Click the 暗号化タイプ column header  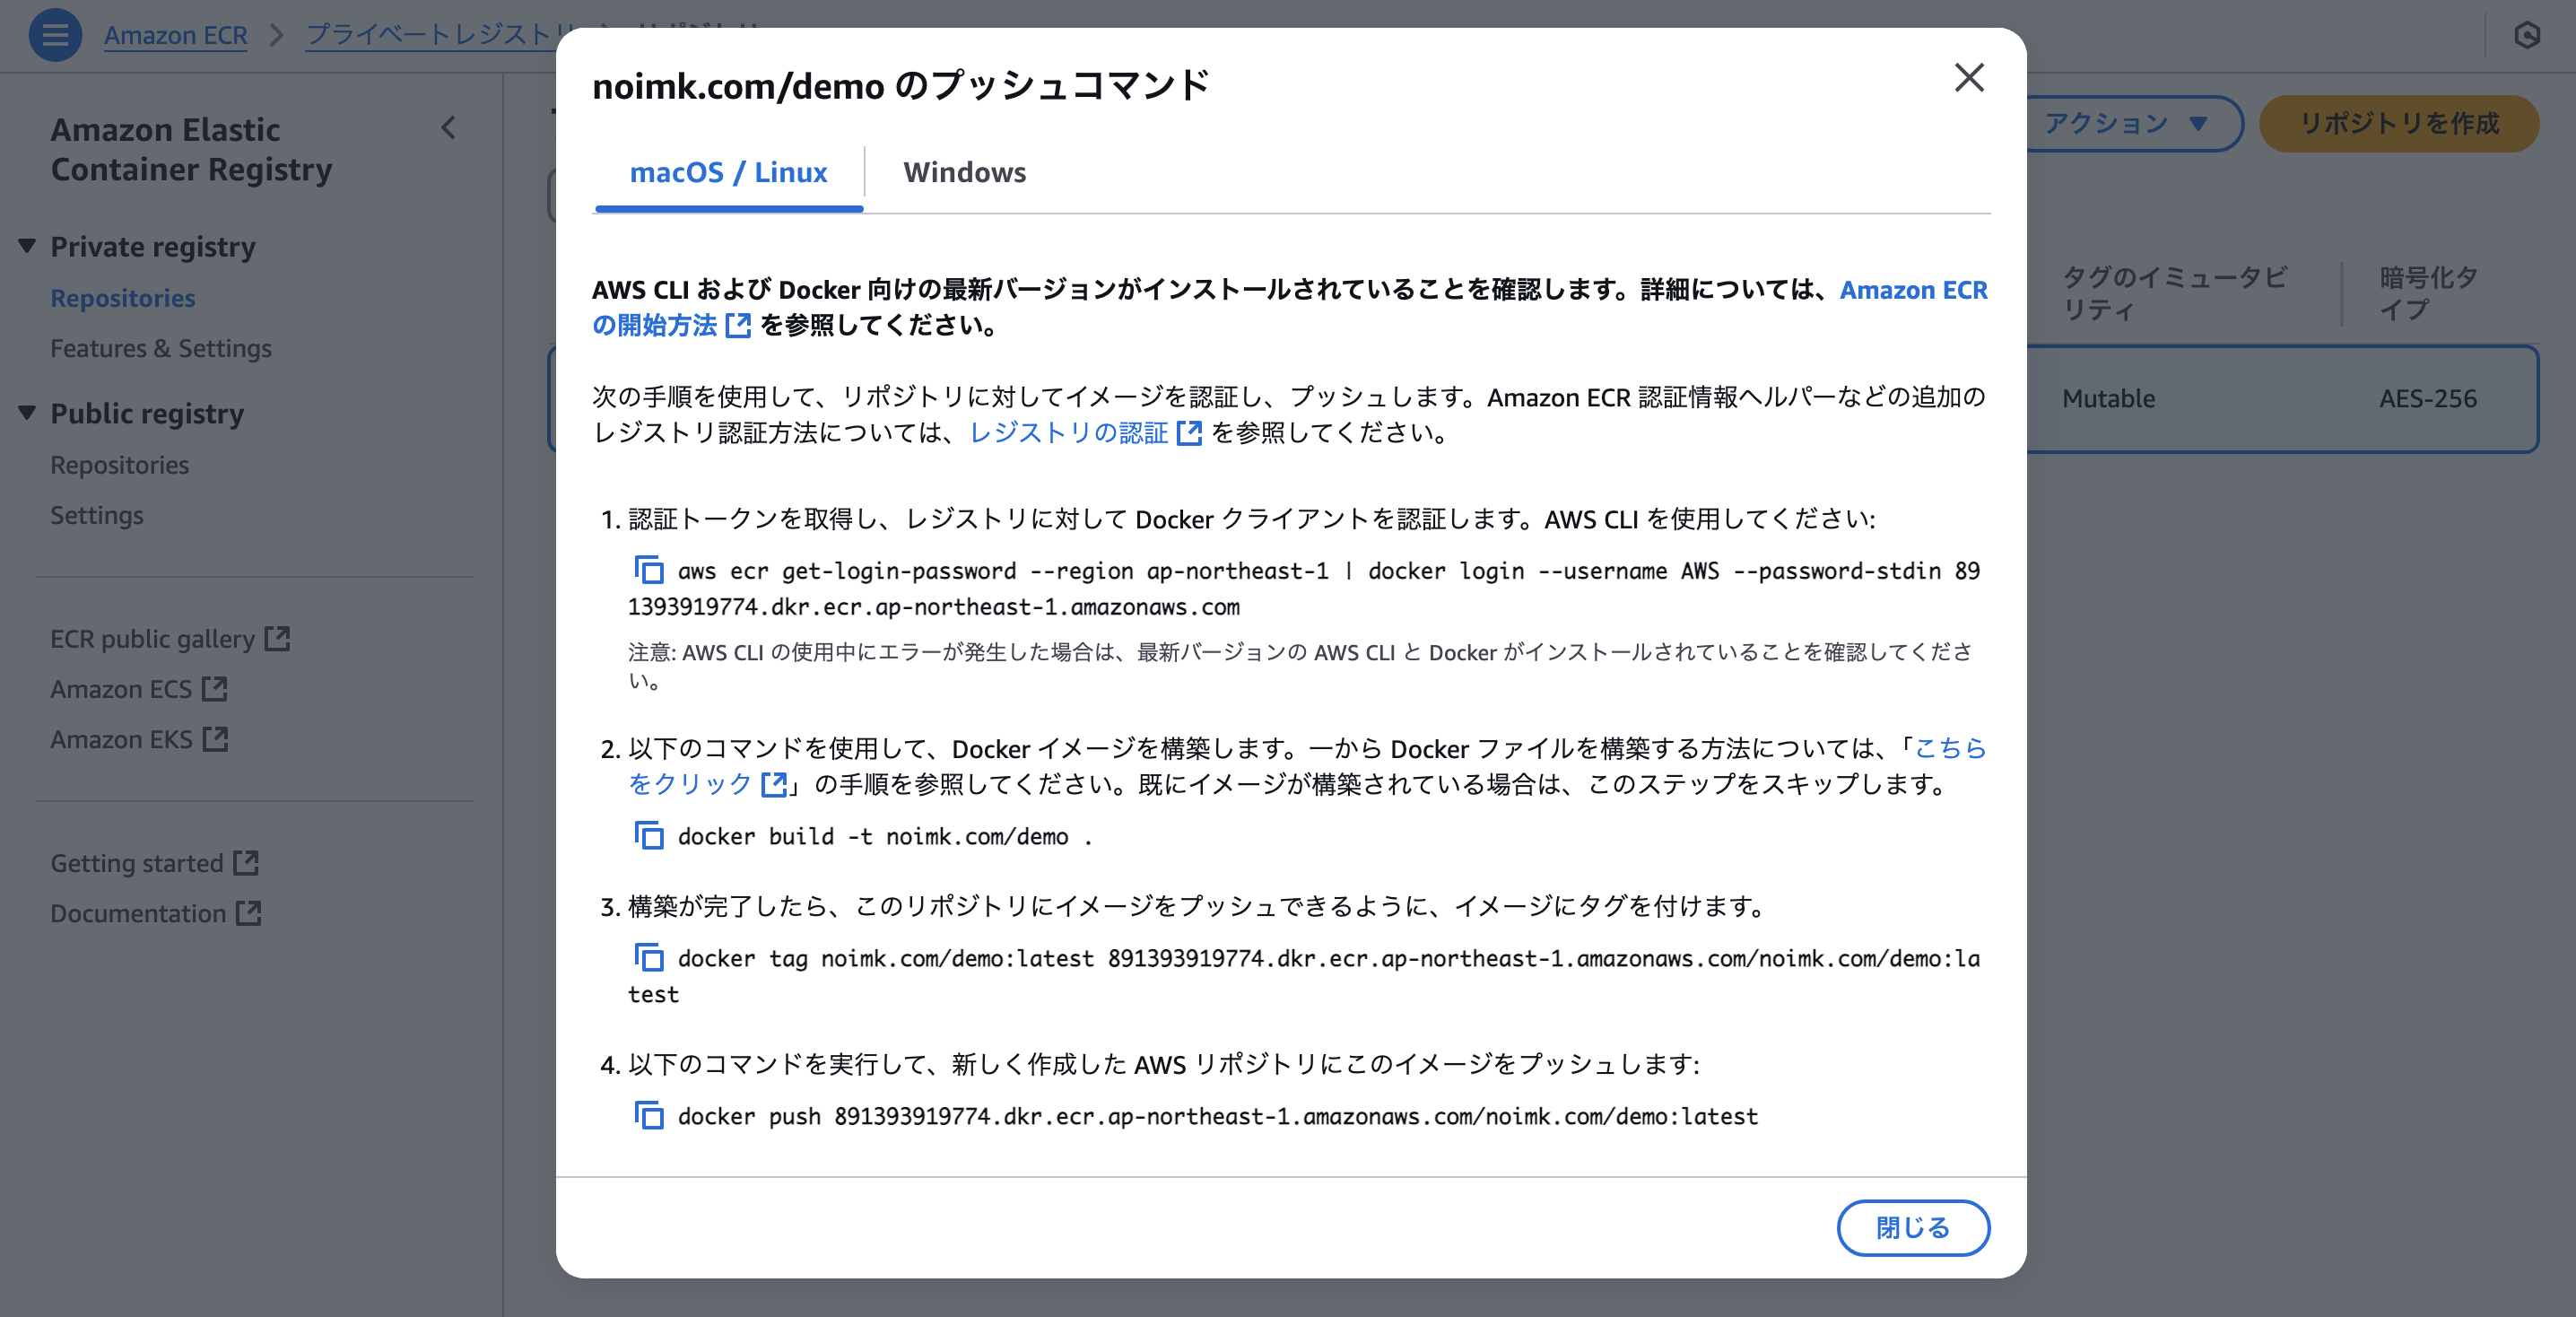pos(2428,293)
